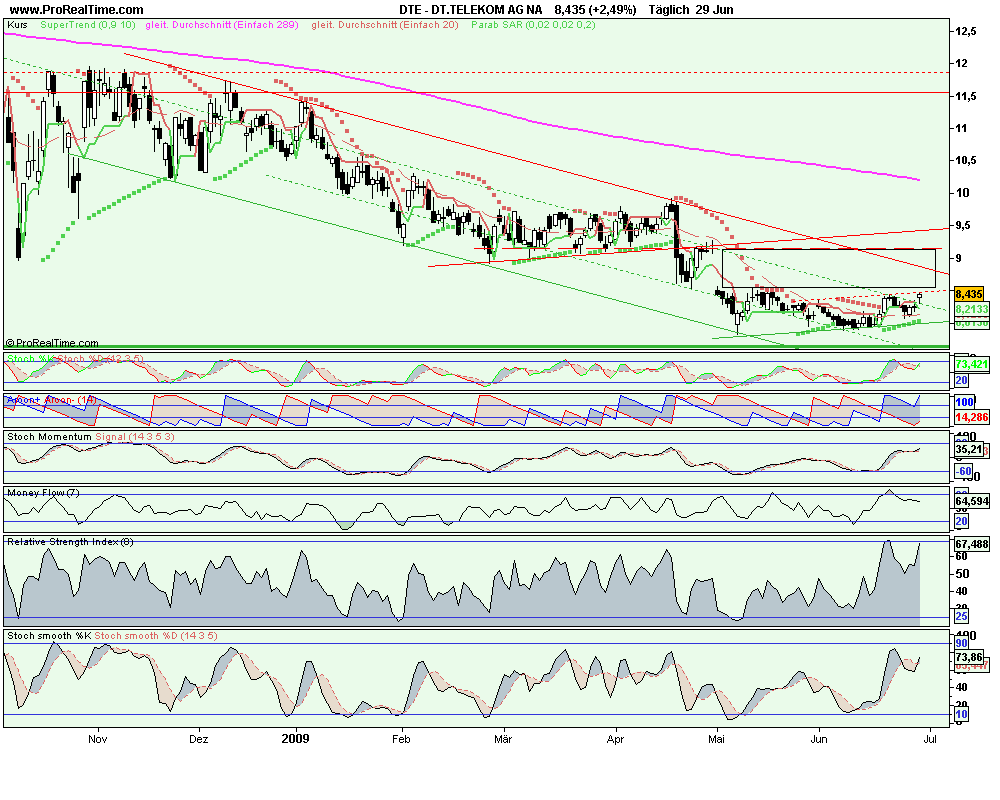Viewport: 1000px width, 800px height.
Task: Click the Mai label on time axis
Action: click(717, 739)
